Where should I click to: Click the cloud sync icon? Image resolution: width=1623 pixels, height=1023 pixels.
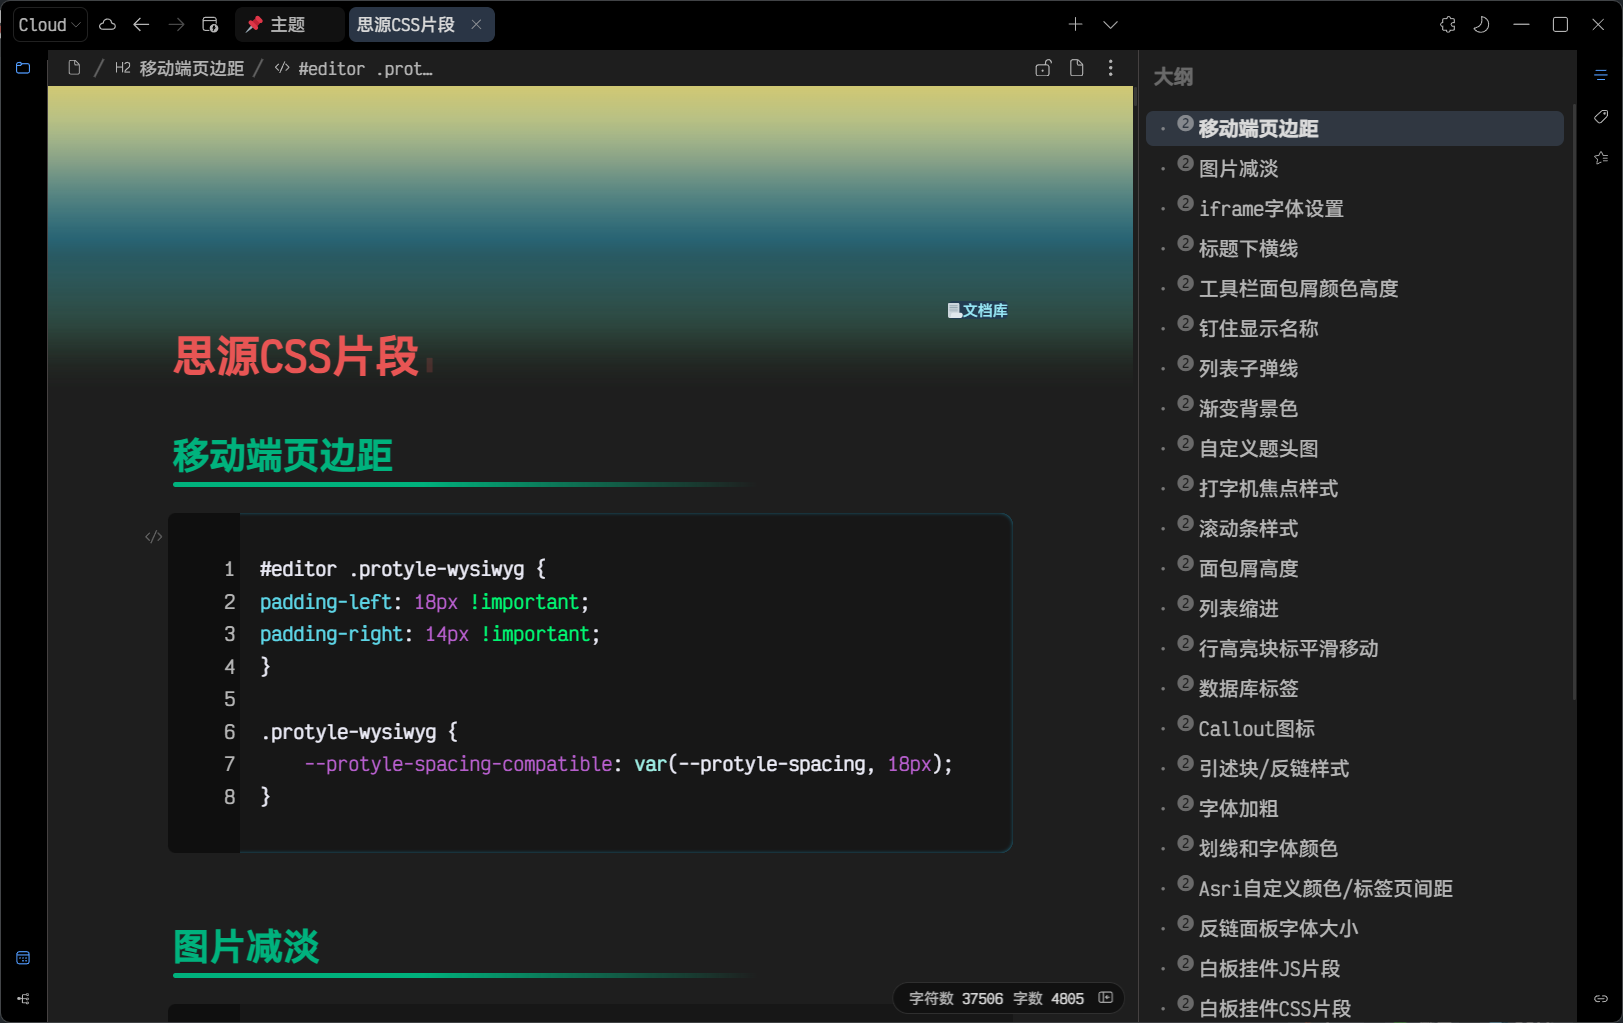(108, 24)
